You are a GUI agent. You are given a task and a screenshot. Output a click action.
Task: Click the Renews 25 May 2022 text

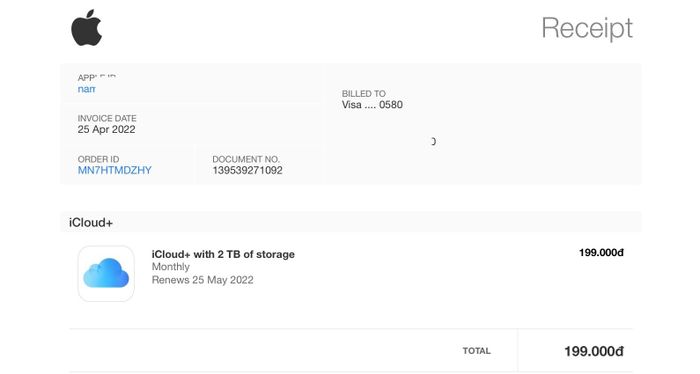tap(203, 280)
